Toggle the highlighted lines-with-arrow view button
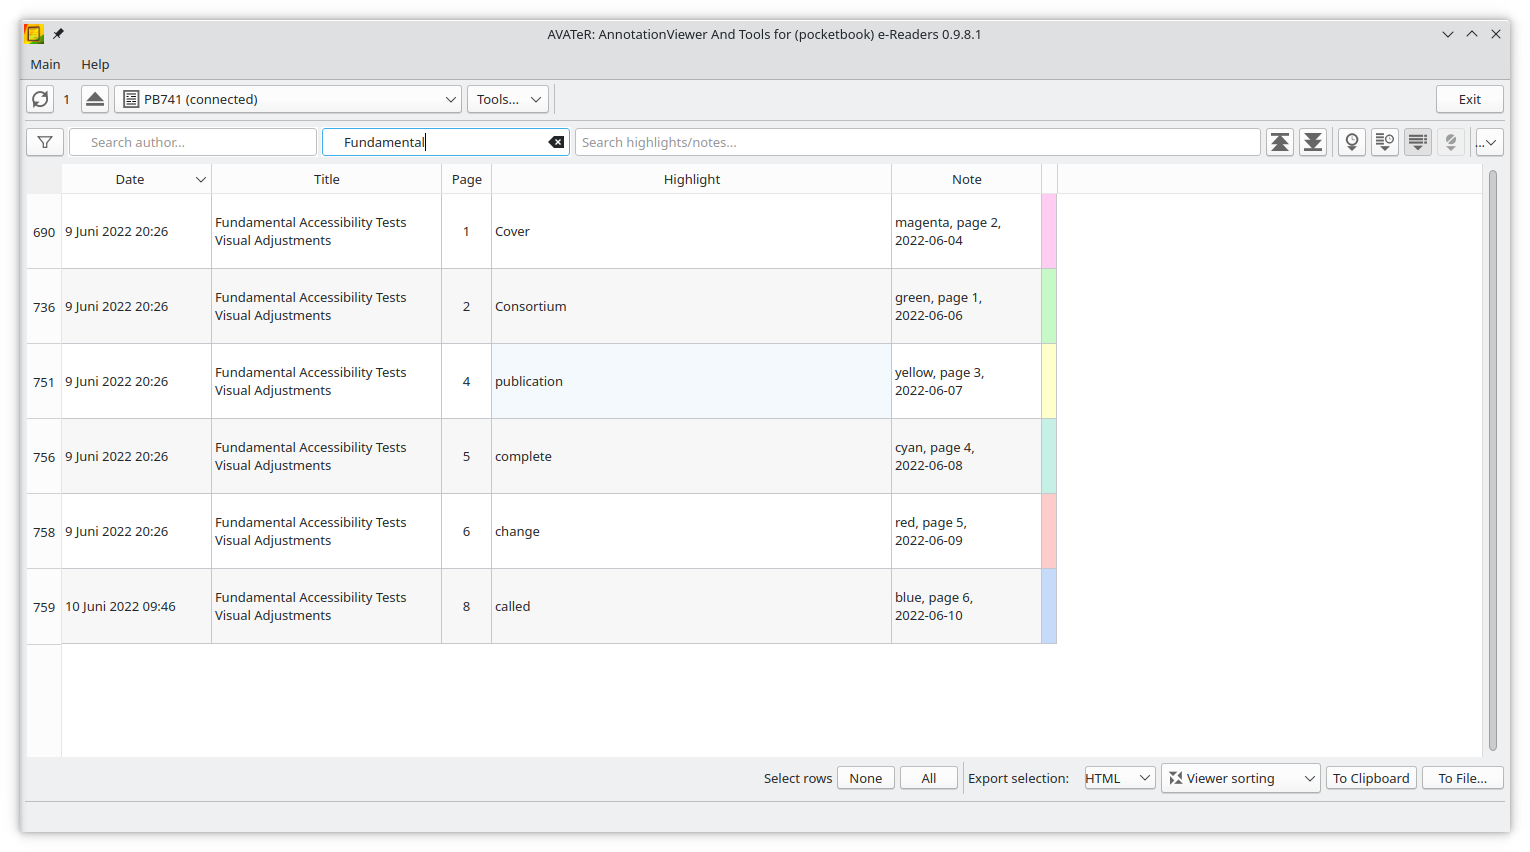 [x=1418, y=142]
